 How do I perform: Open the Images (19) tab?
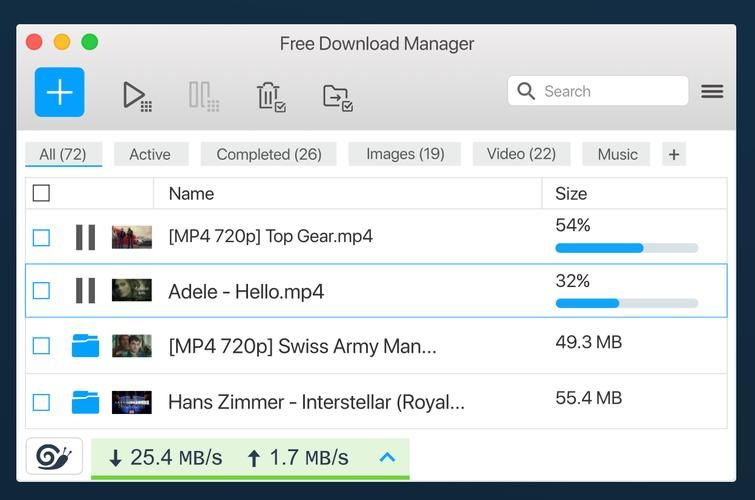point(405,154)
